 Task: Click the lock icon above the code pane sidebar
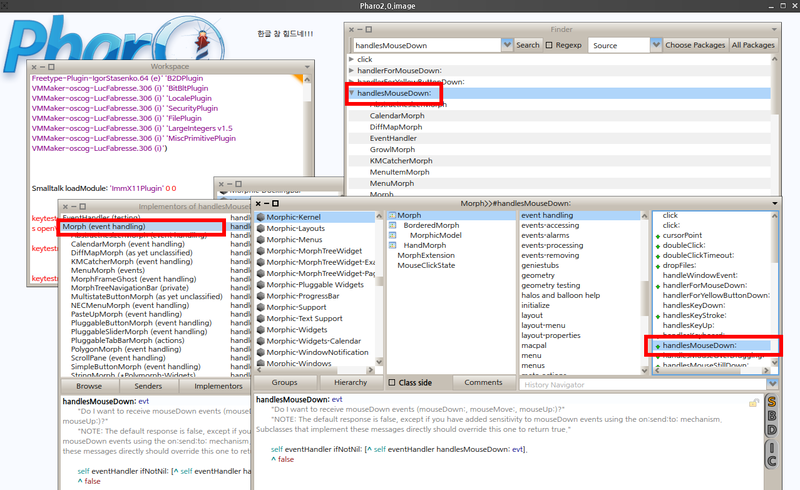click(755, 402)
